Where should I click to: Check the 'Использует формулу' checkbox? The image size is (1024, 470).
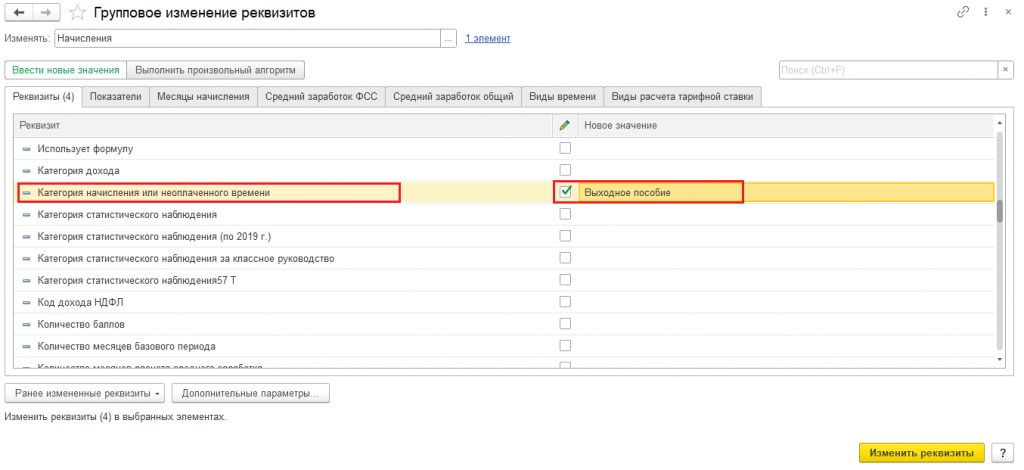[565, 148]
